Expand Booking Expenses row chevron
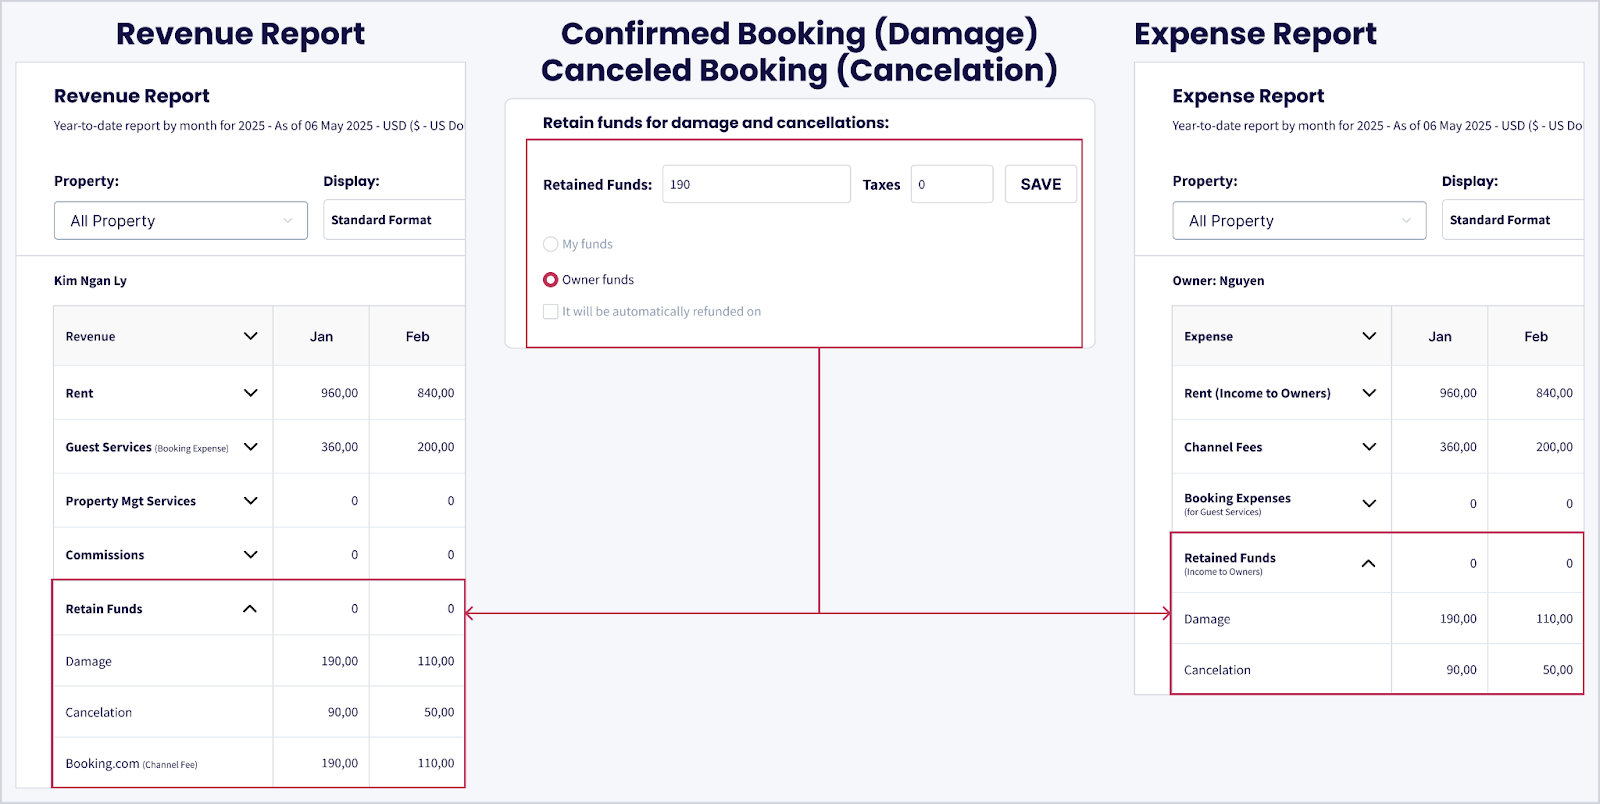 pyautogui.click(x=1369, y=503)
